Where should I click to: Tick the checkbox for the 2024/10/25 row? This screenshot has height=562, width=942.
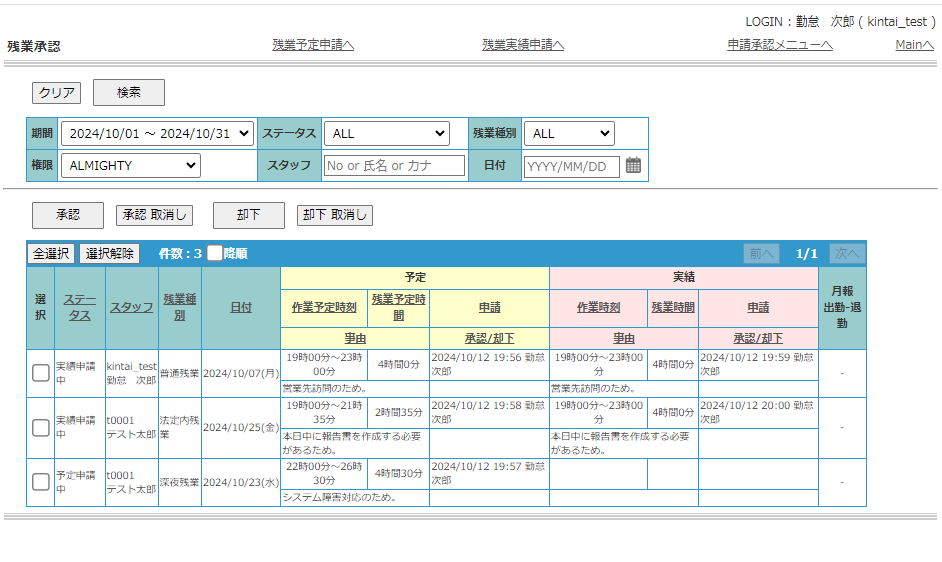(41, 427)
